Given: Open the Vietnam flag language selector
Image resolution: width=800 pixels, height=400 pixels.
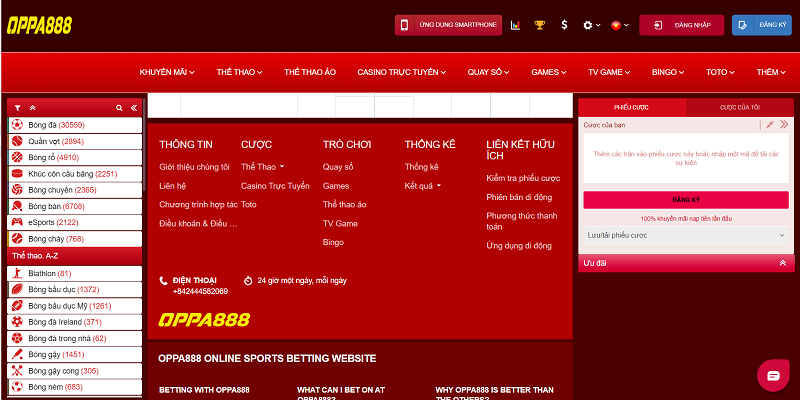Looking at the screenshot, I should pos(620,25).
